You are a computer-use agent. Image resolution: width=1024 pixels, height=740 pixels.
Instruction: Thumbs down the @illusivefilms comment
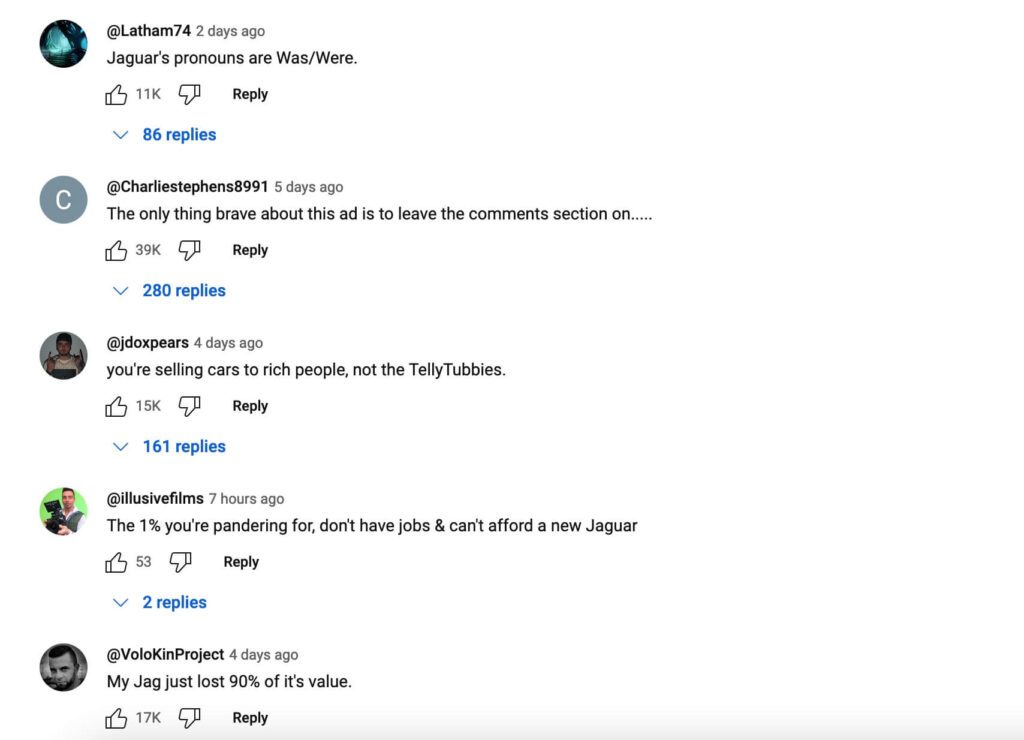(180, 562)
